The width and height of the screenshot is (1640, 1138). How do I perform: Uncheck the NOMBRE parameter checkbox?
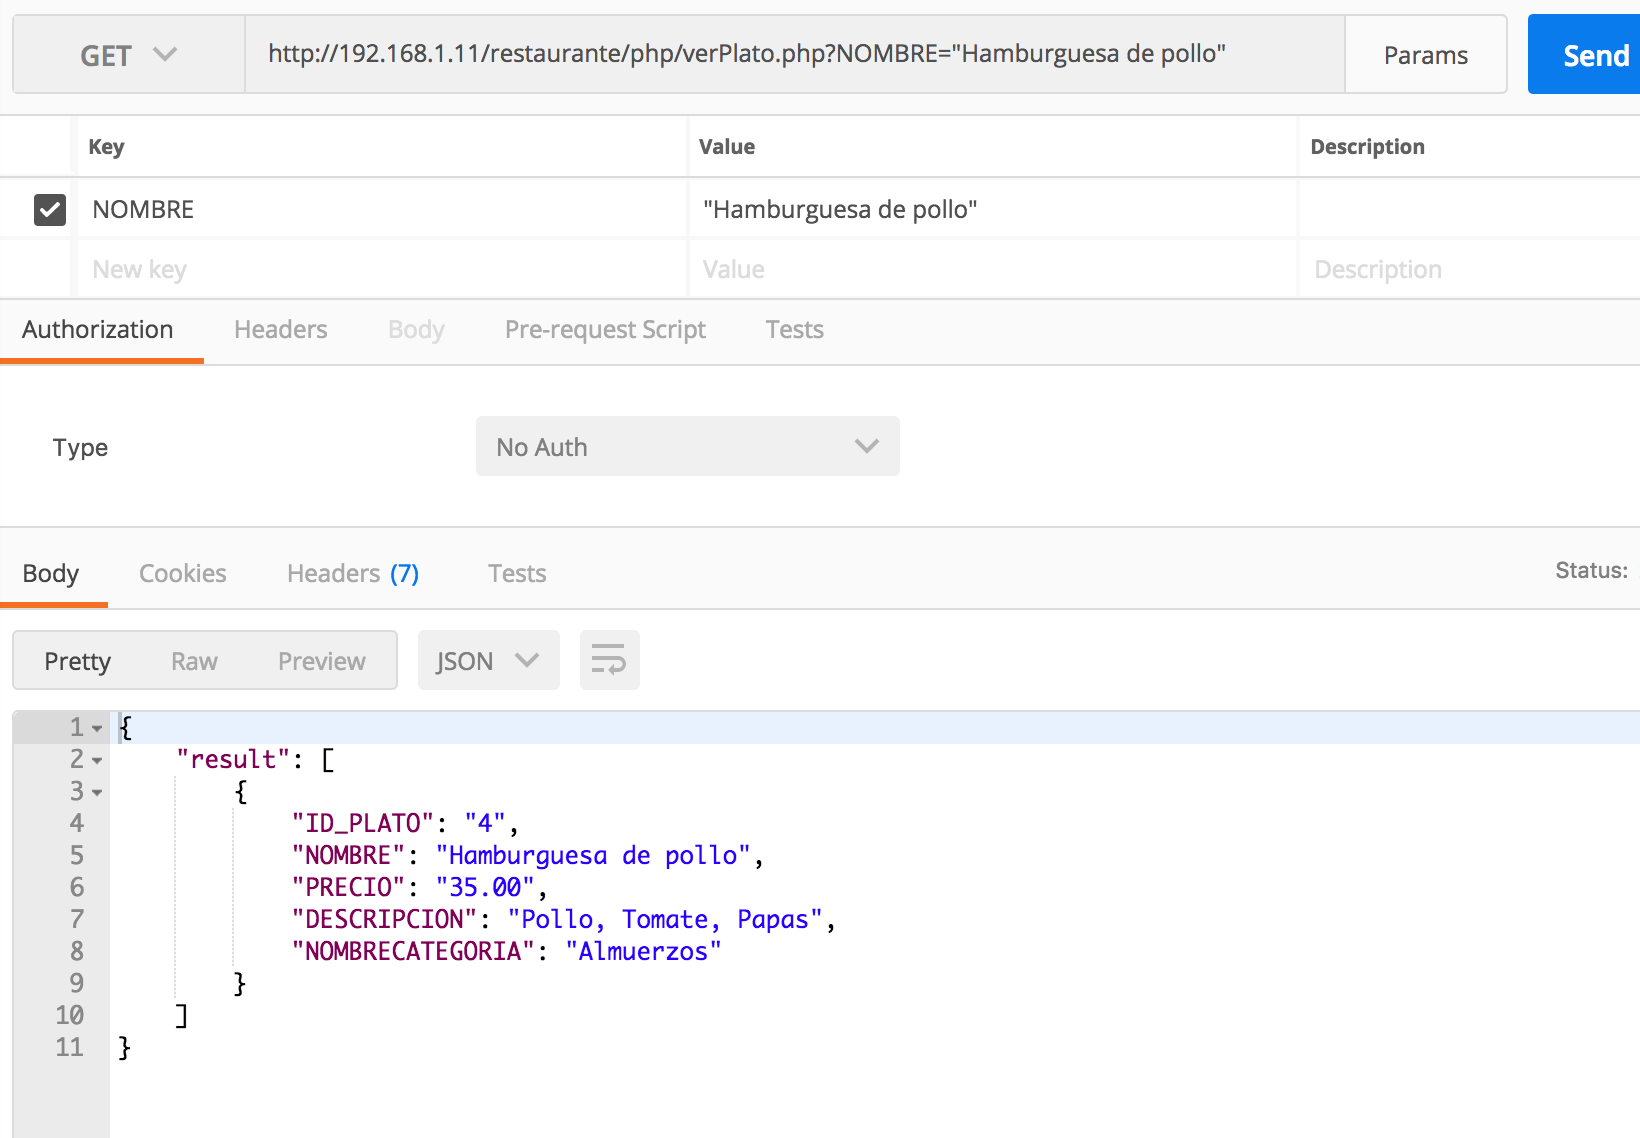coord(50,209)
